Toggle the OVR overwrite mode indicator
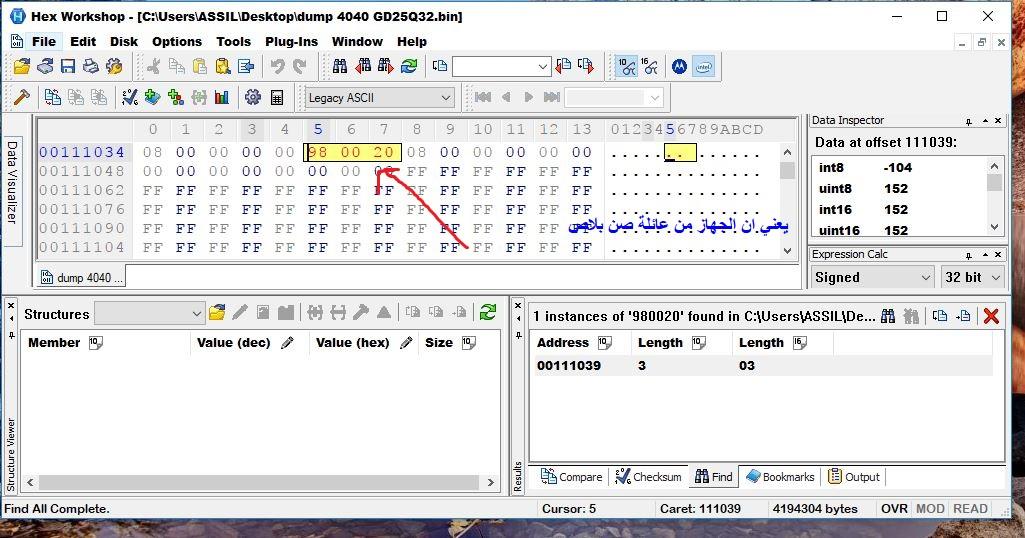Screen dimensions: 1025x538 click(x=894, y=509)
